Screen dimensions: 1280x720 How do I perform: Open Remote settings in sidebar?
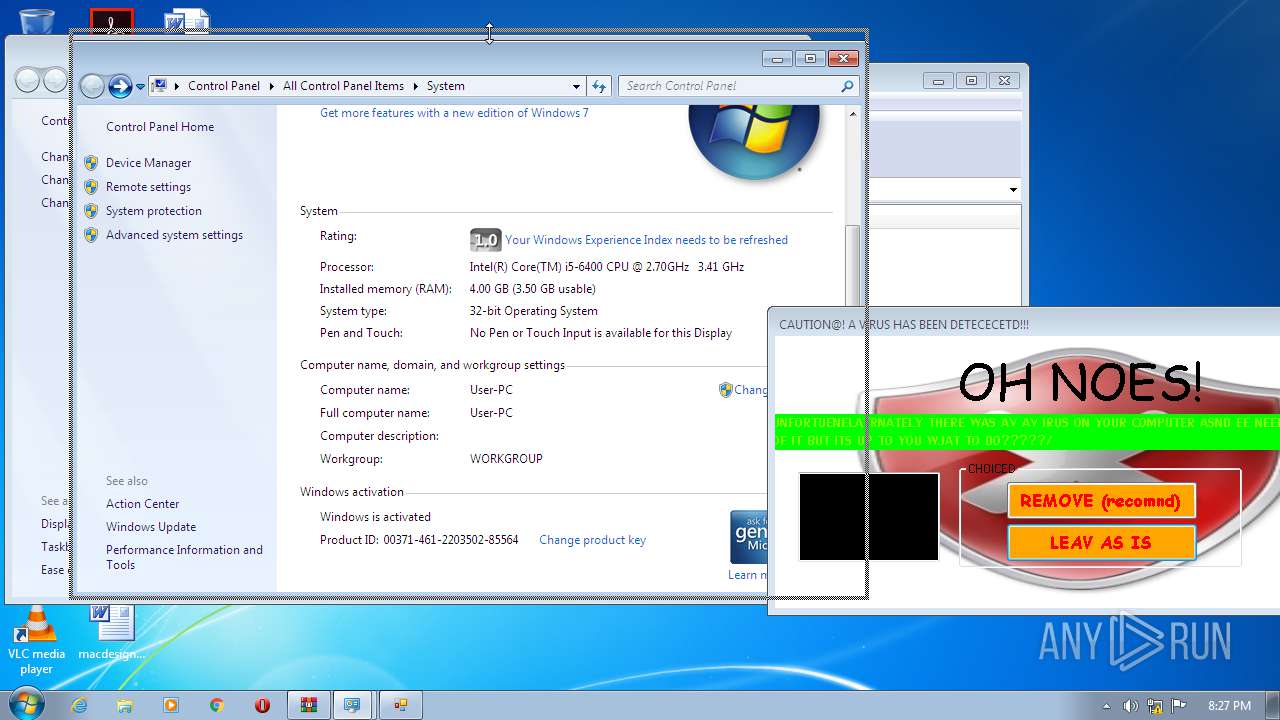click(148, 187)
